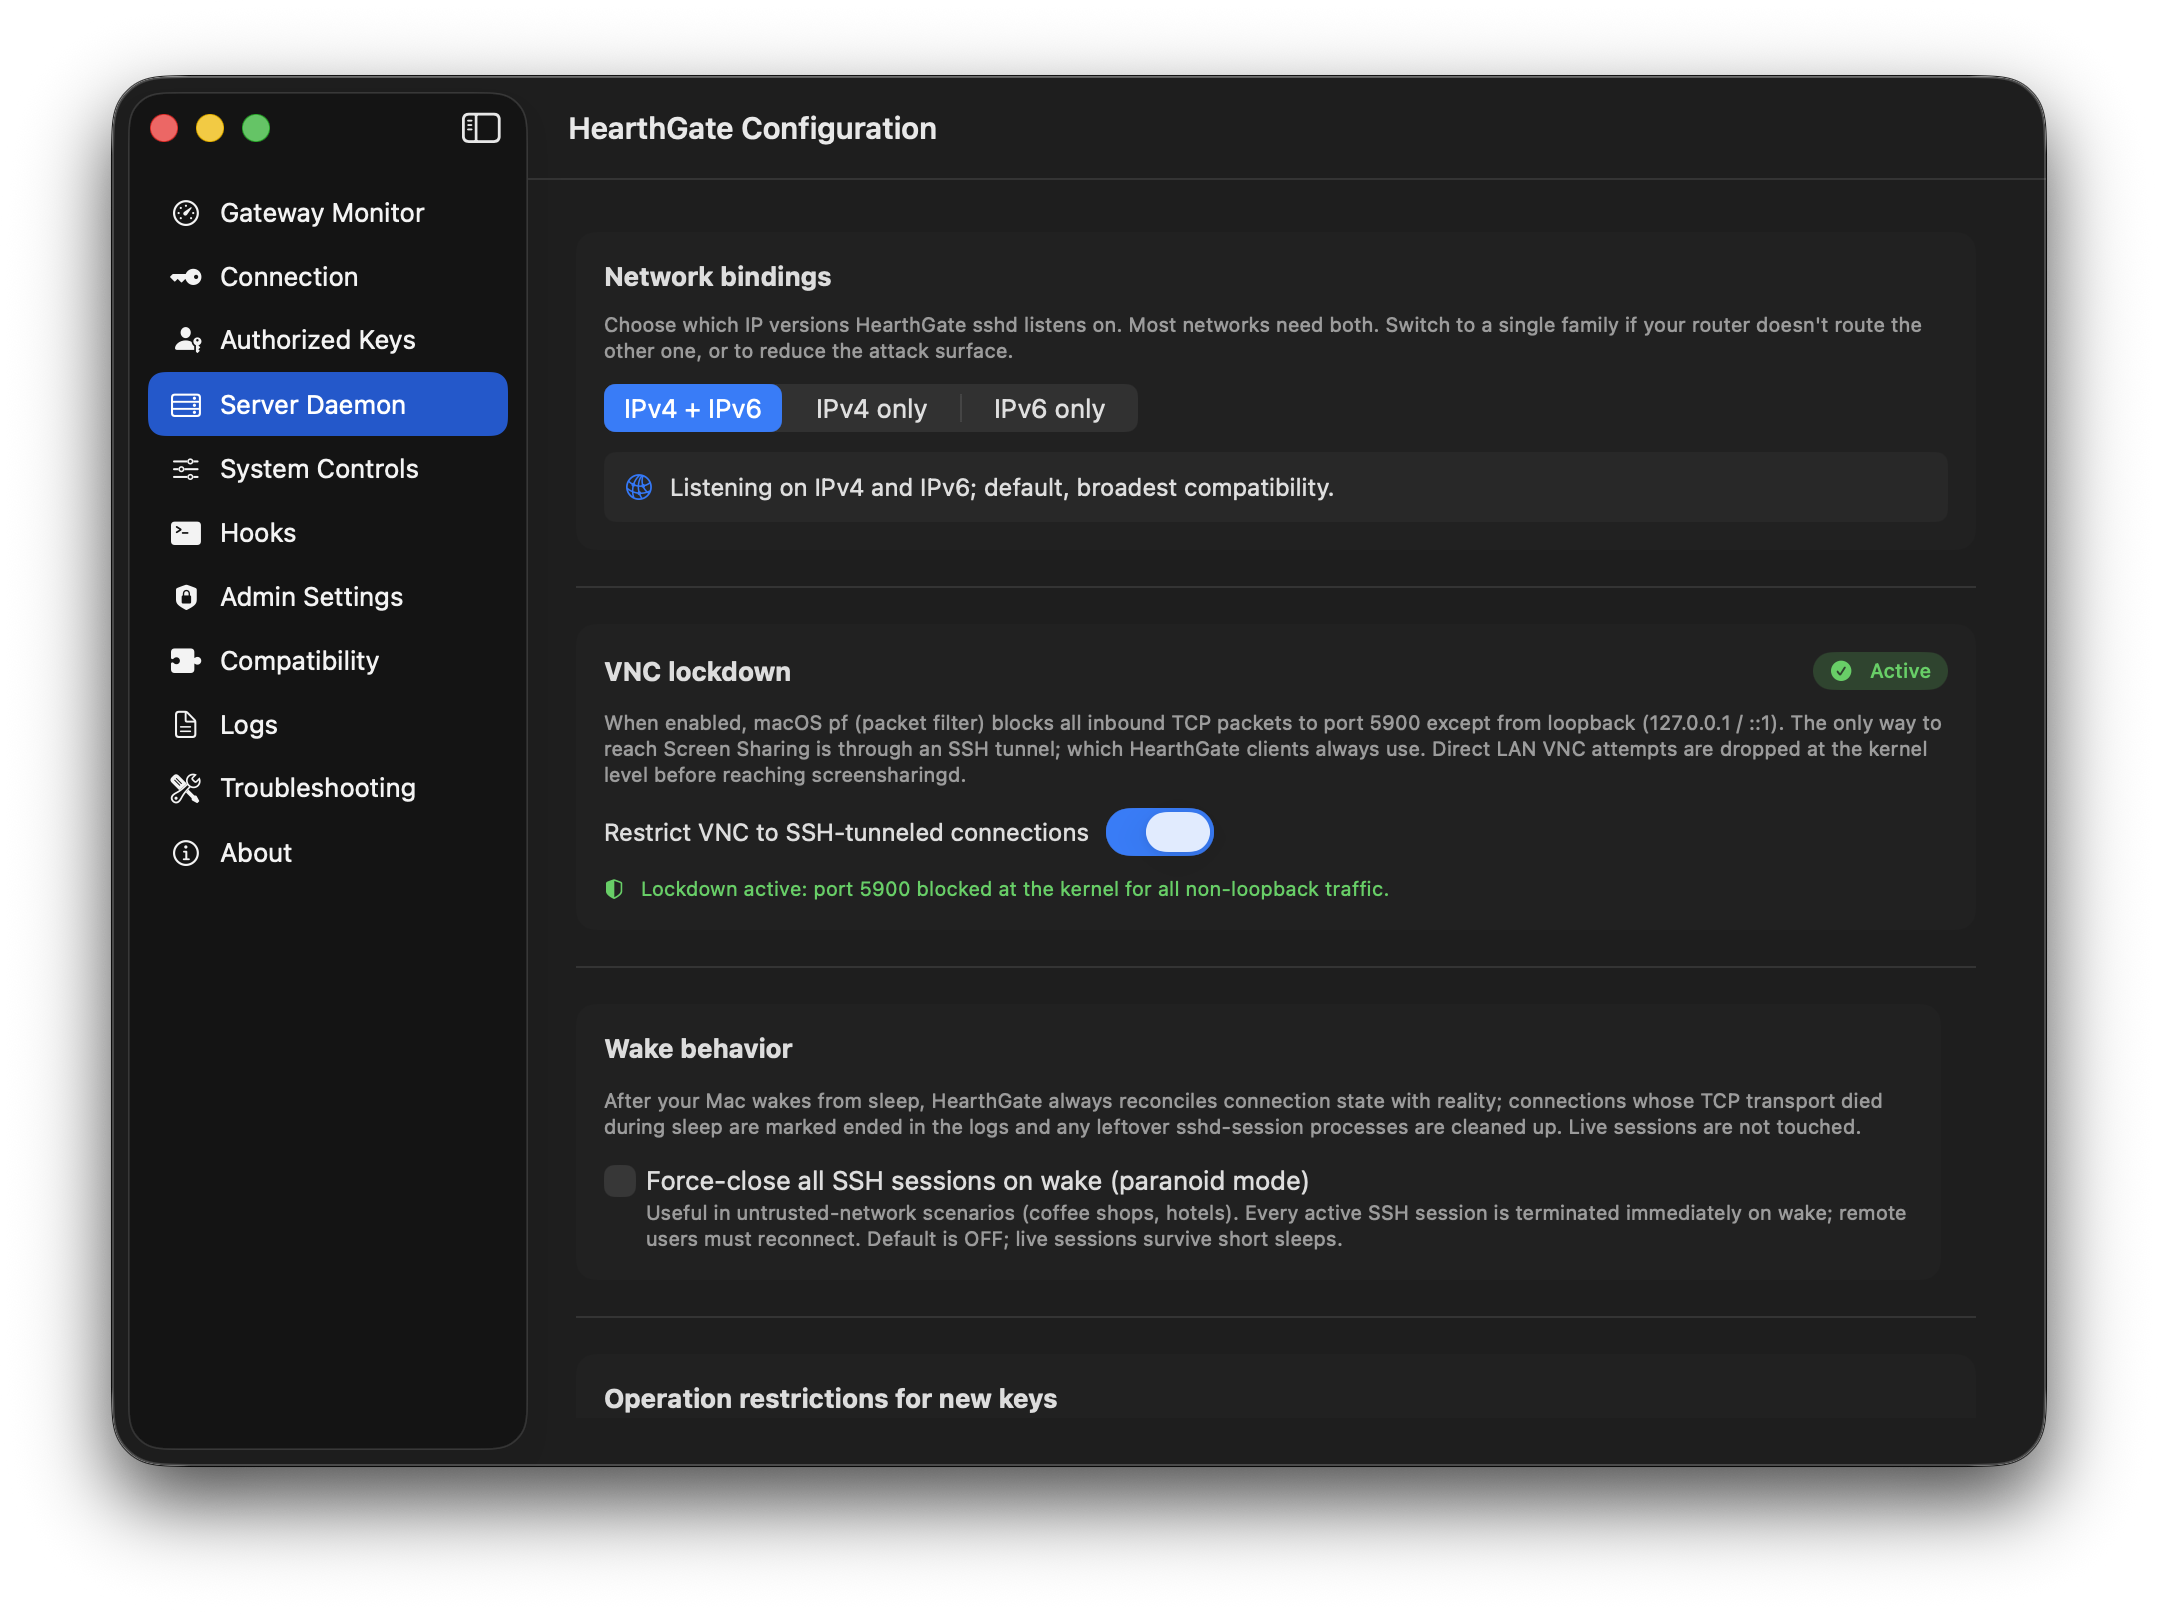Show the About page

[328, 853]
